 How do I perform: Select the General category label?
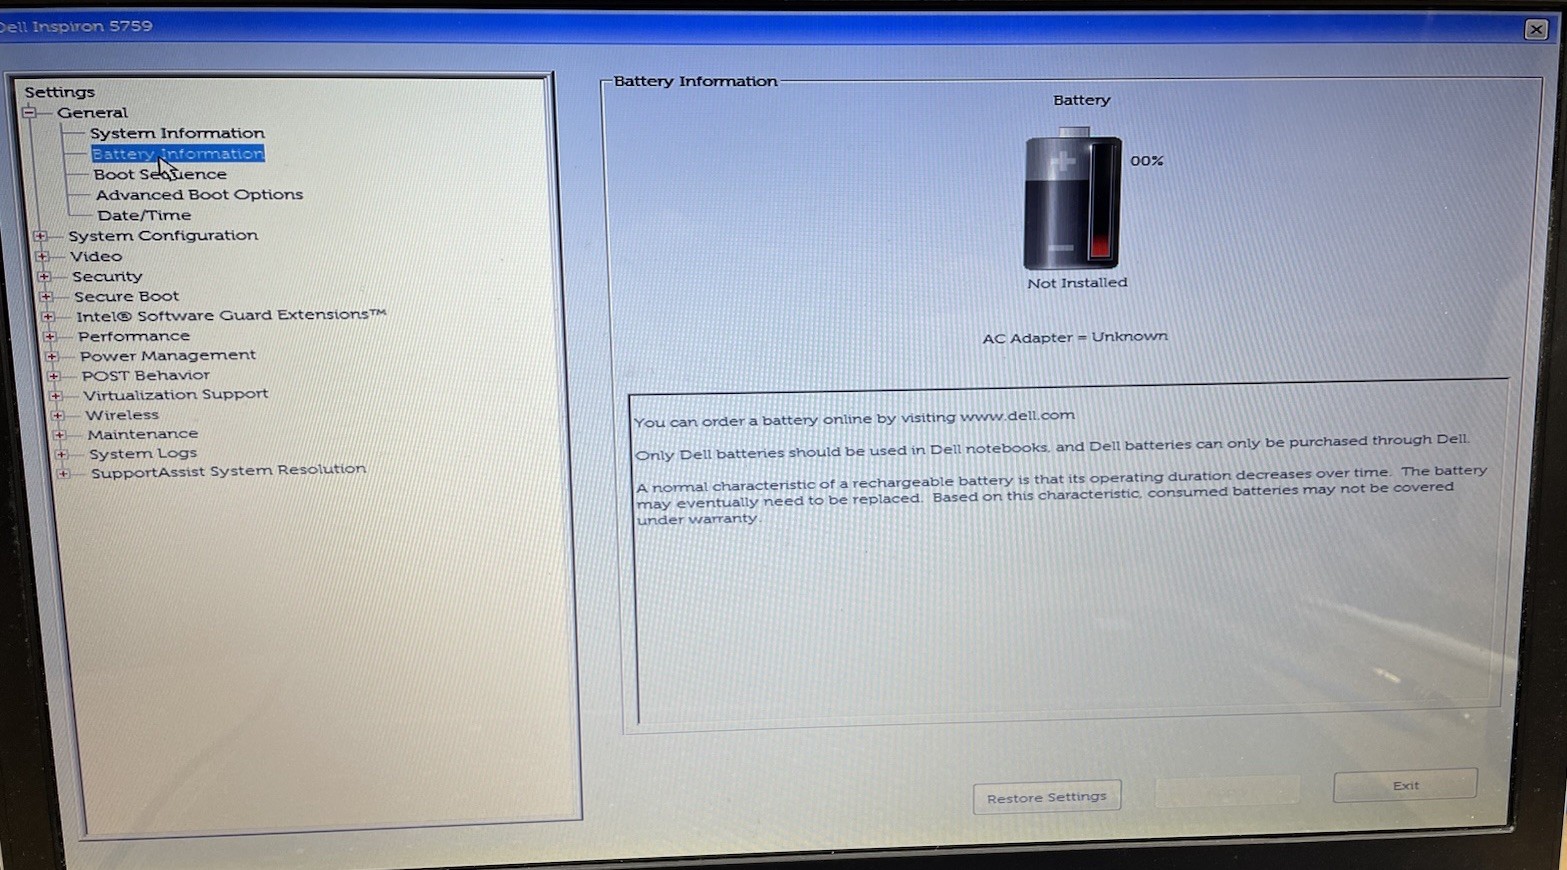tap(92, 113)
